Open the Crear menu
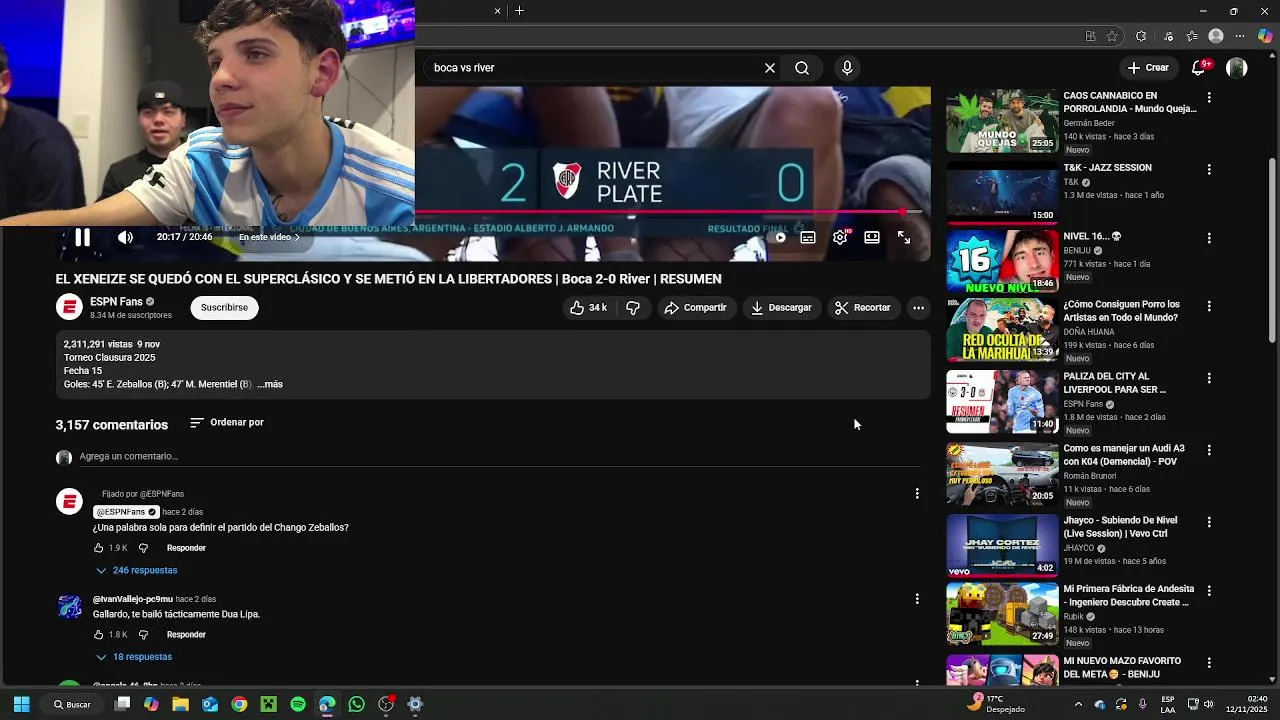The image size is (1280, 720). point(1147,68)
